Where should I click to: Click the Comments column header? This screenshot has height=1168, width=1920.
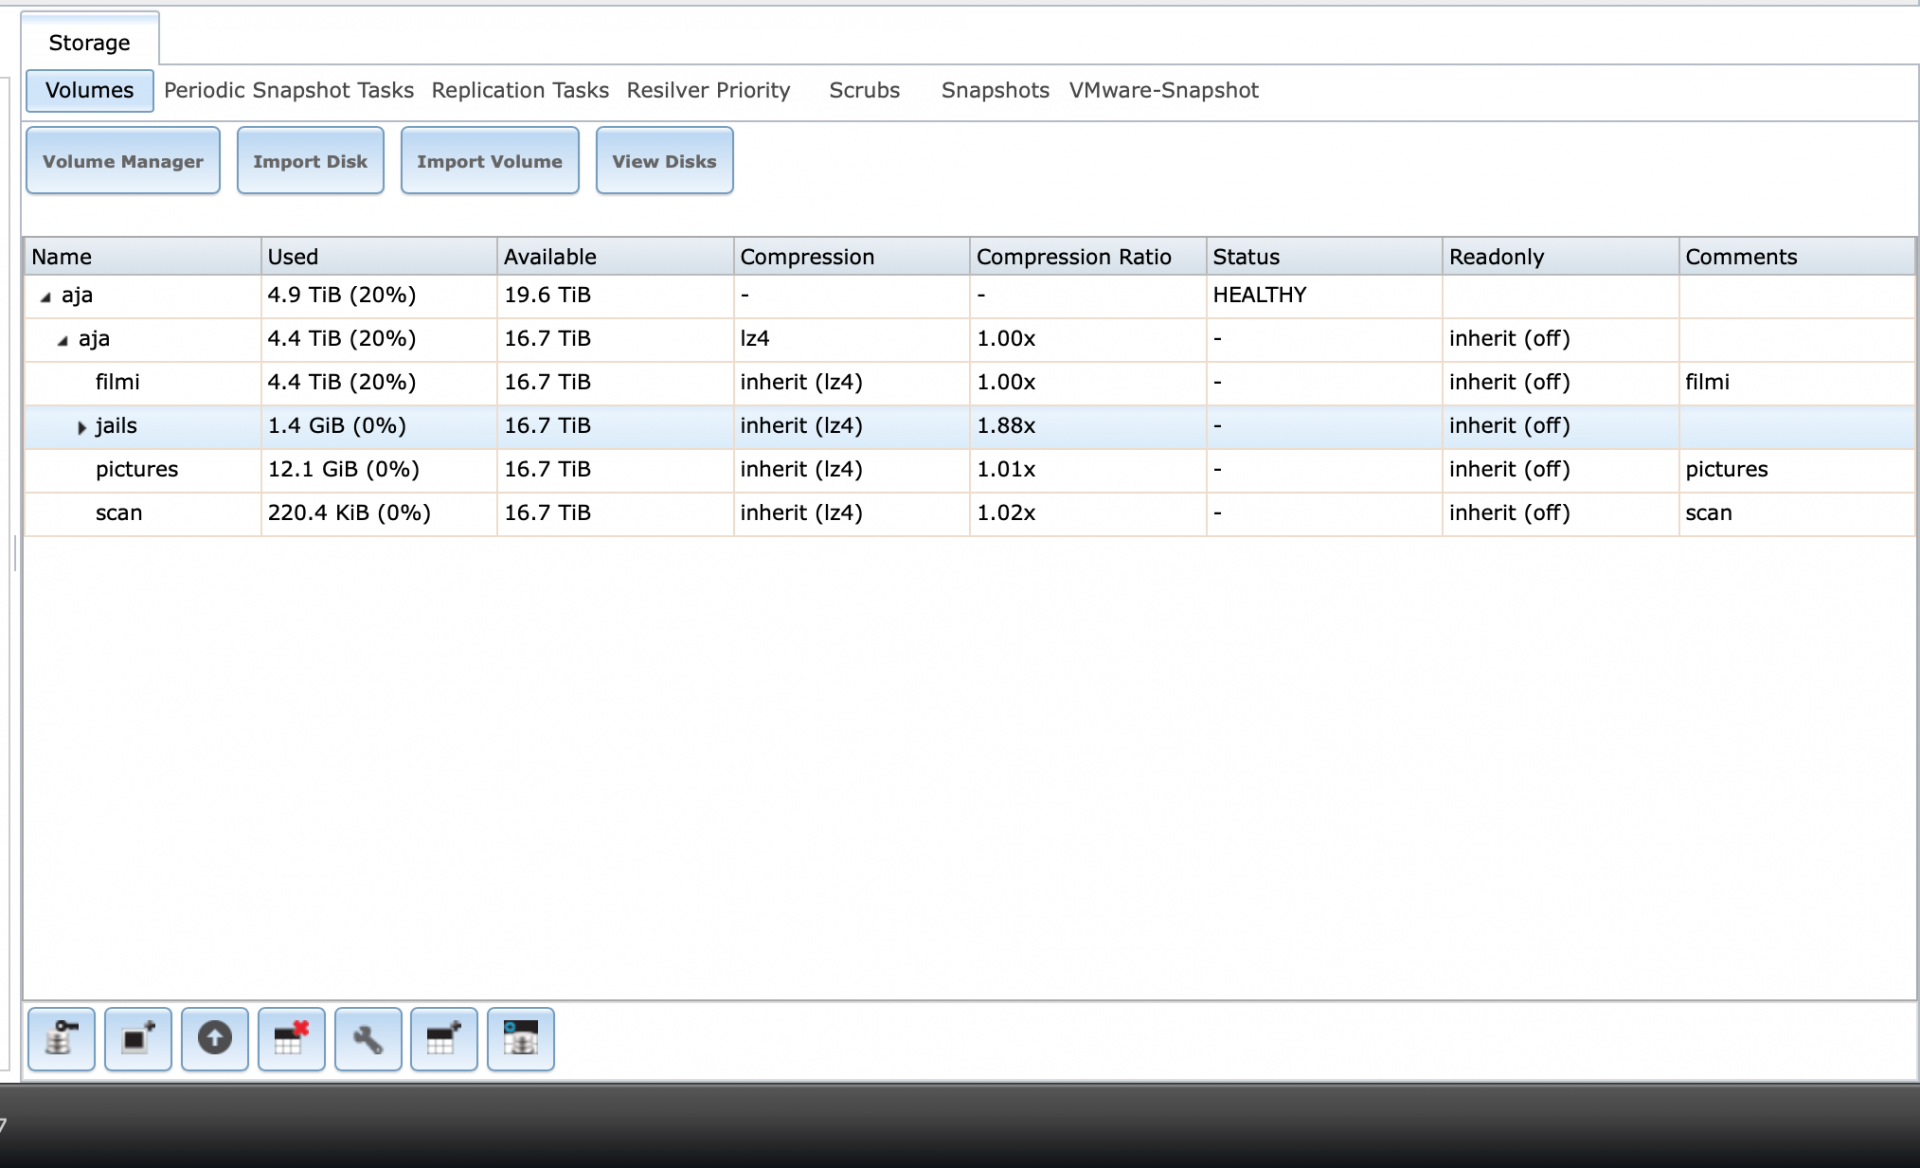[1797, 256]
